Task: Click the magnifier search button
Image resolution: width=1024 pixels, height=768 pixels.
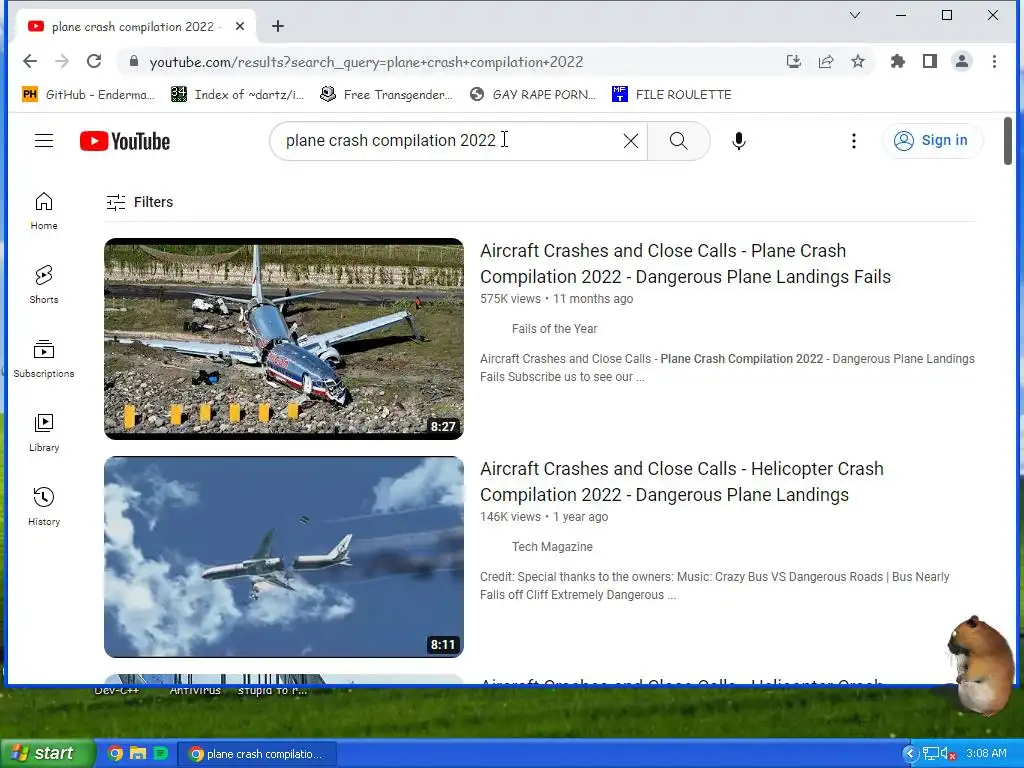Action: (x=679, y=140)
